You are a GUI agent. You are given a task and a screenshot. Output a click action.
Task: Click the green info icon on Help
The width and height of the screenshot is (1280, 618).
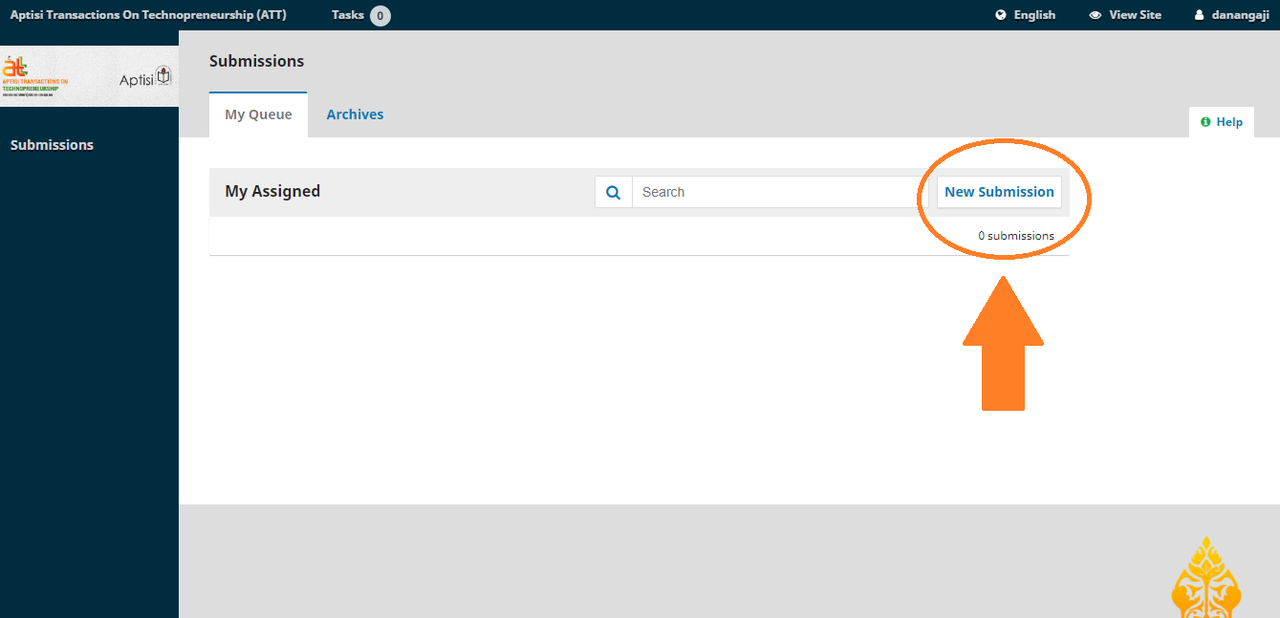click(1206, 122)
